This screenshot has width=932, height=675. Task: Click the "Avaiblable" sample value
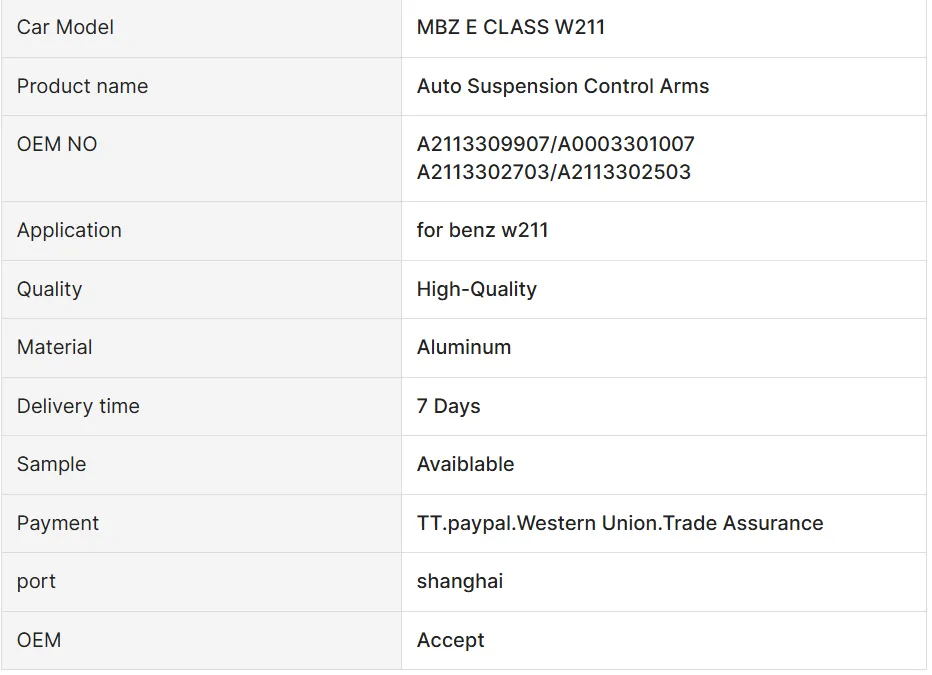(465, 464)
